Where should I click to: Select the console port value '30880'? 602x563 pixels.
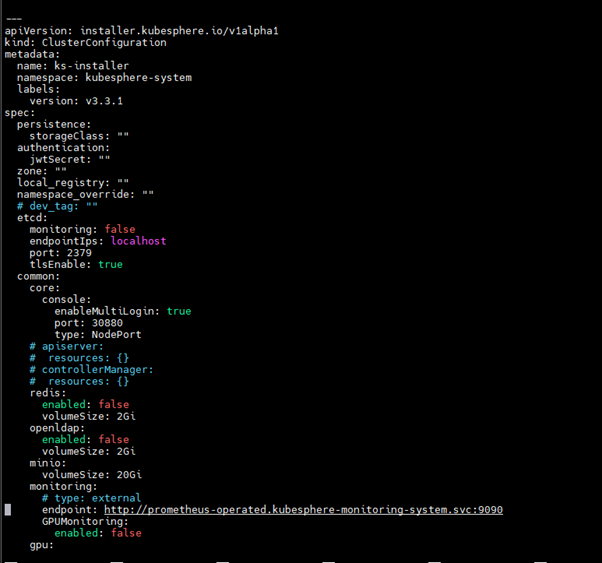point(107,323)
